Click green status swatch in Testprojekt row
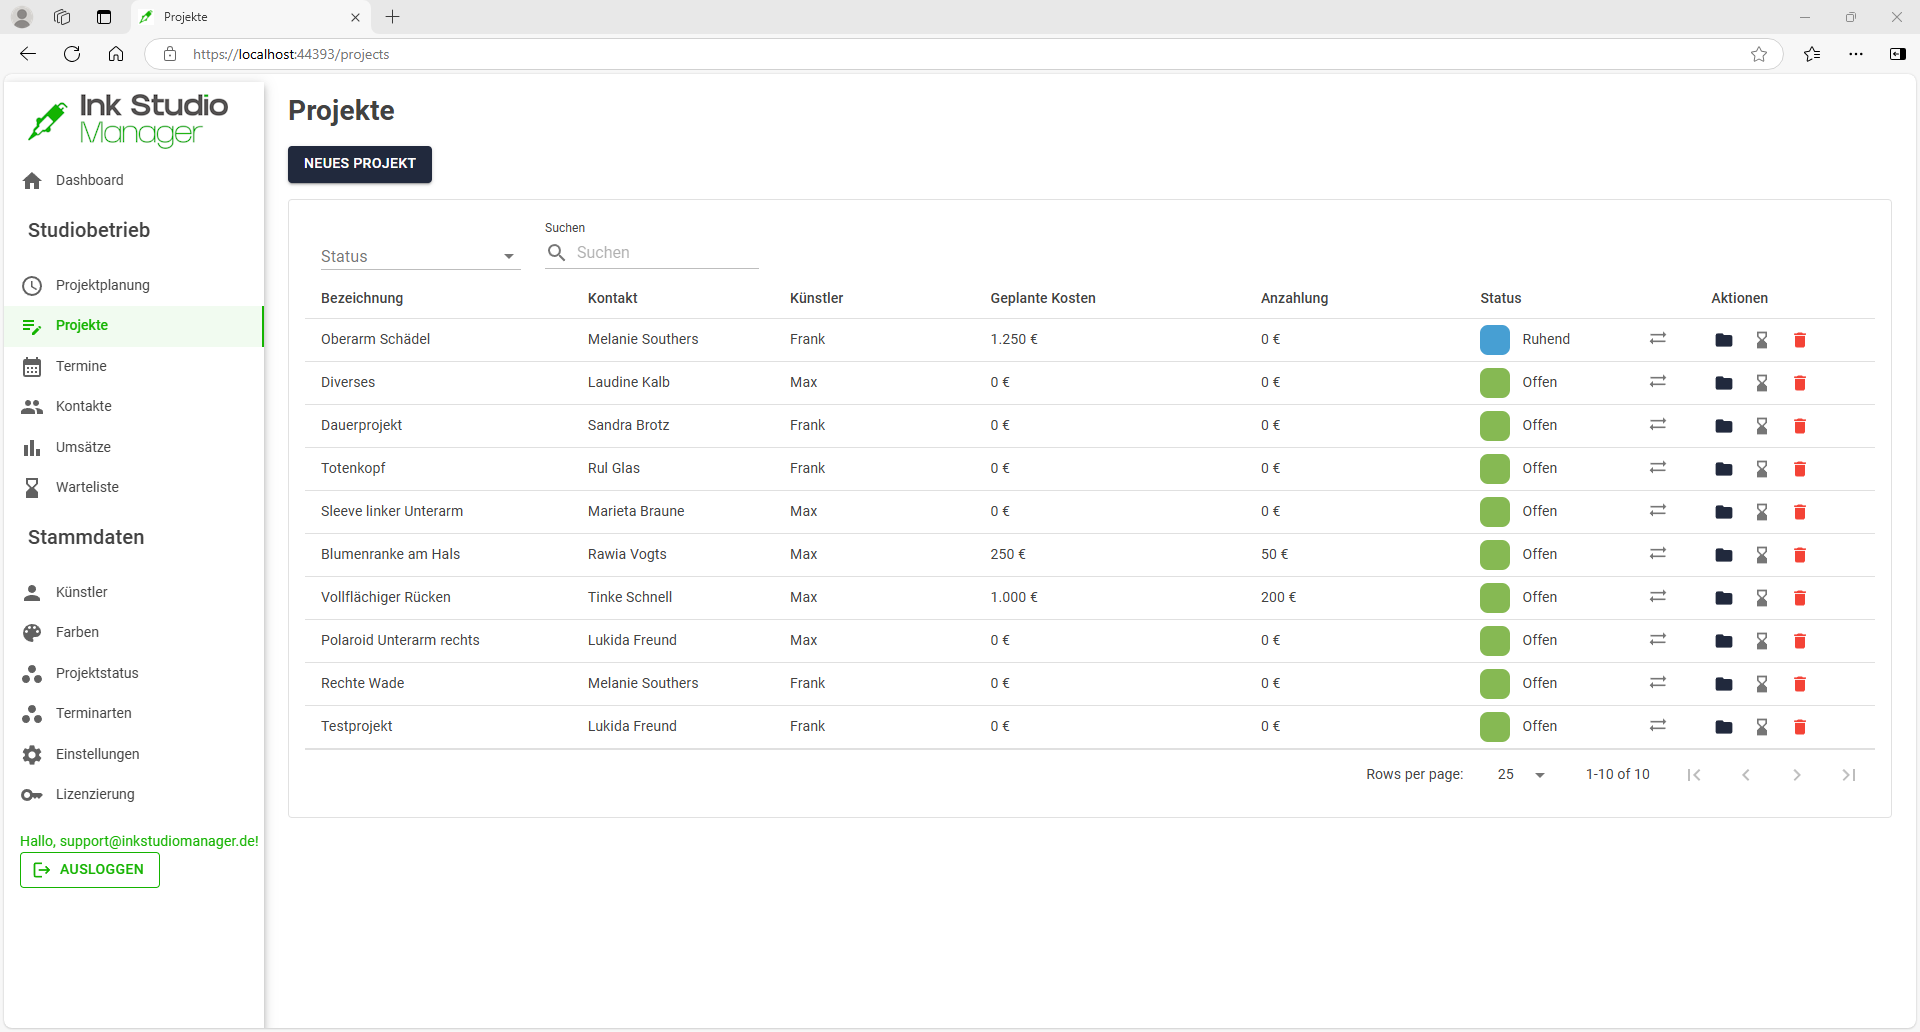Screen dimensions: 1920x1032 pyautogui.click(x=1494, y=727)
